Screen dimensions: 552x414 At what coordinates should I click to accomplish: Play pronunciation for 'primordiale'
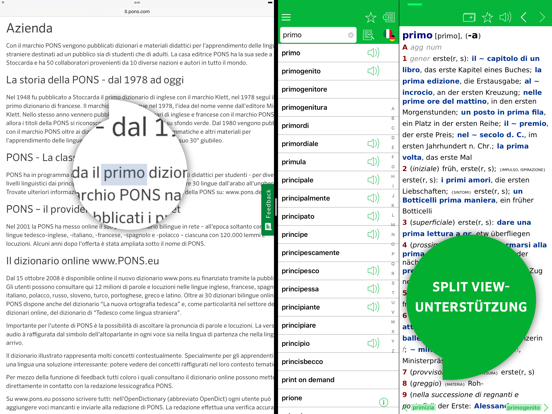tap(373, 144)
